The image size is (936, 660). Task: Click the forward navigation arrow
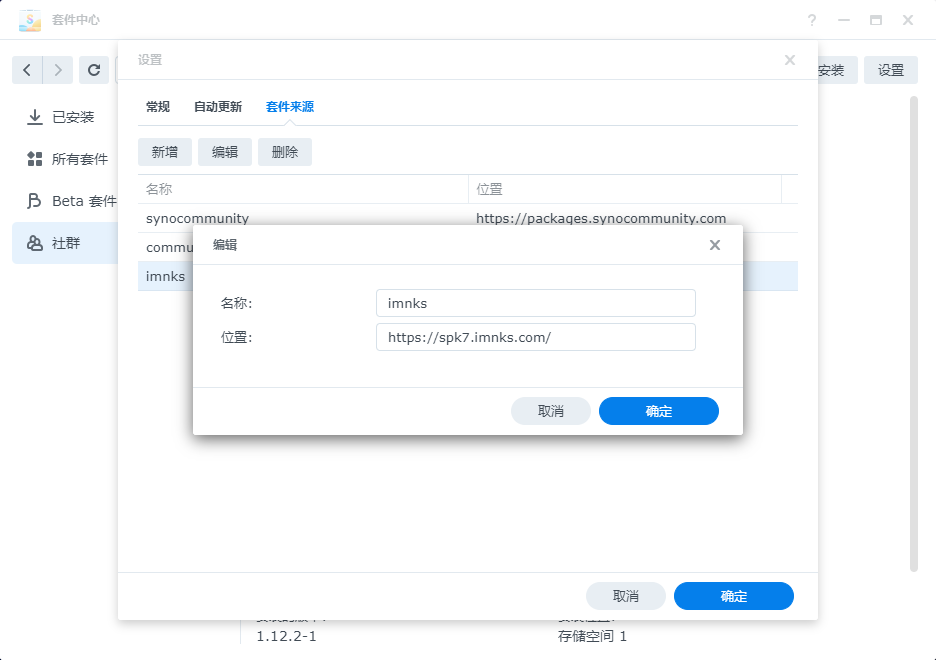point(58,70)
